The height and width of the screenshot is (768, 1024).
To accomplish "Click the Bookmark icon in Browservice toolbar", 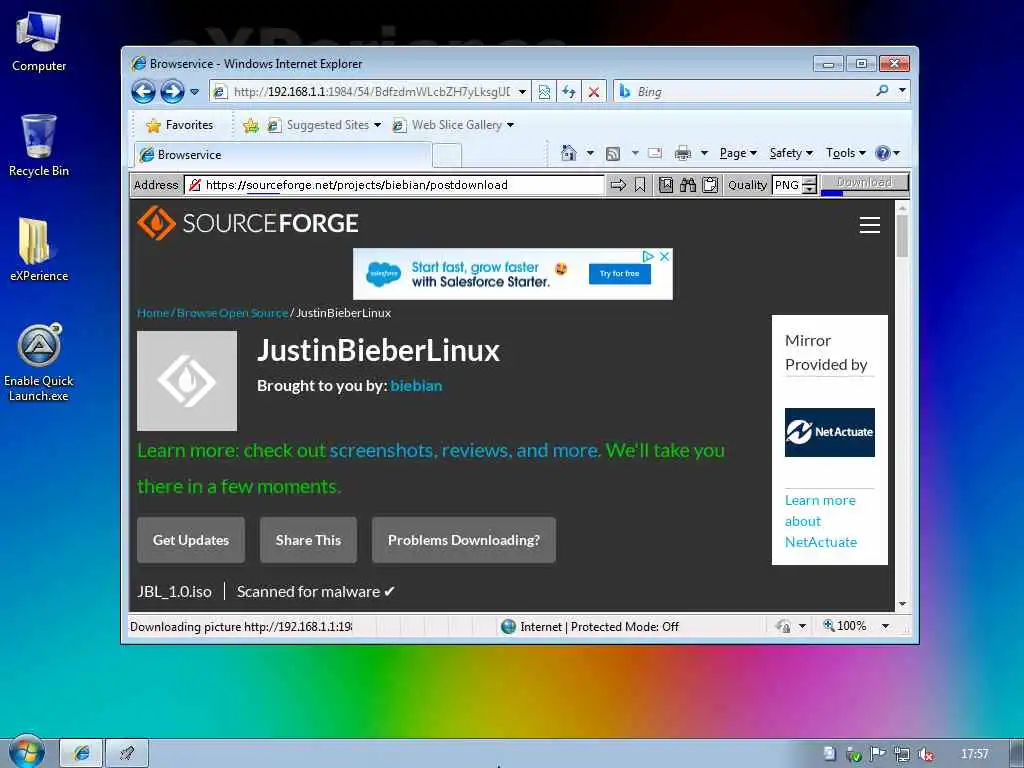I will (640, 185).
